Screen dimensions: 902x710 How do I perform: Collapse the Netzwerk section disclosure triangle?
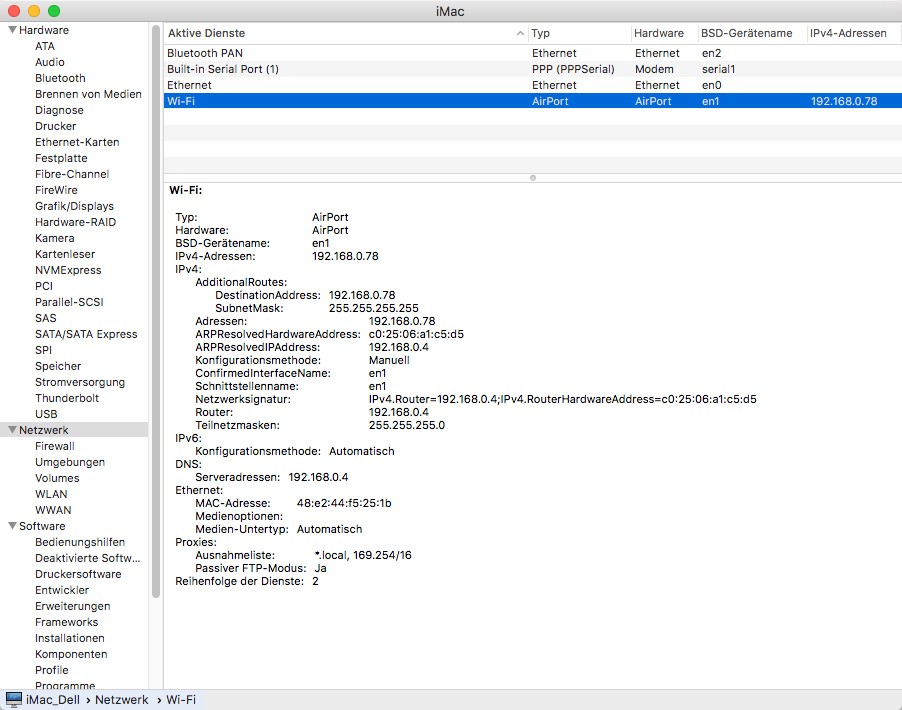coord(12,430)
